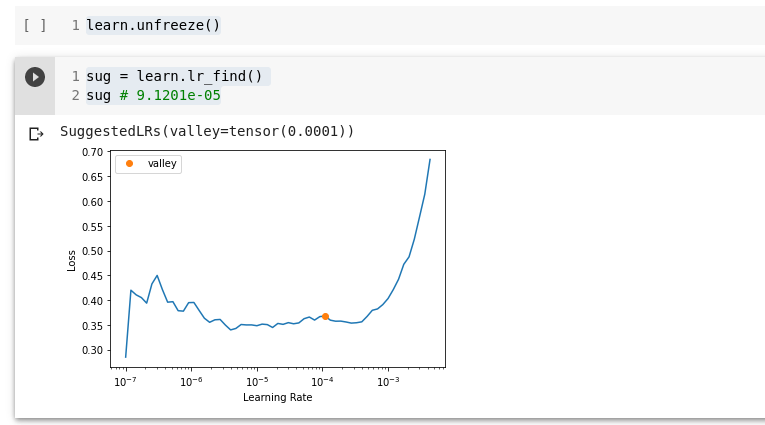765x425 pixels.
Task: Click line number 1 of unfreeze cell
Action: pyautogui.click(x=75, y=25)
